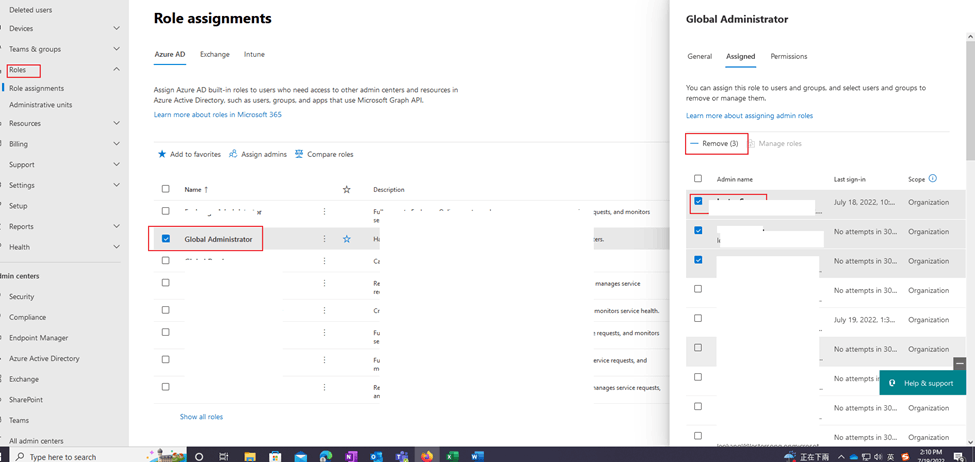The width and height of the screenshot is (975, 462).
Task: Expand the Reports navigation section
Action: click(x=117, y=226)
